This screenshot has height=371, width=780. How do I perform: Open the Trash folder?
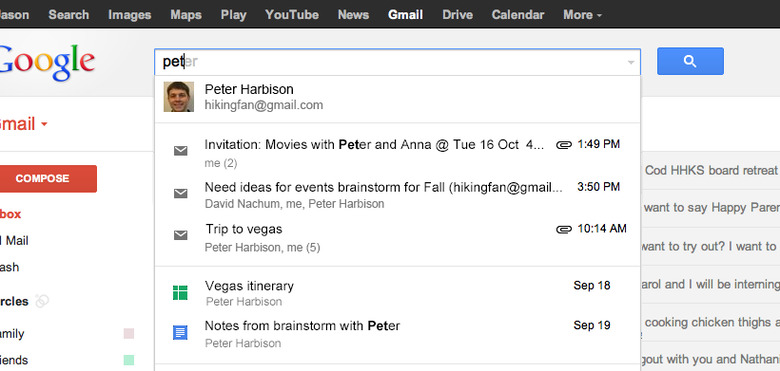click(9, 267)
